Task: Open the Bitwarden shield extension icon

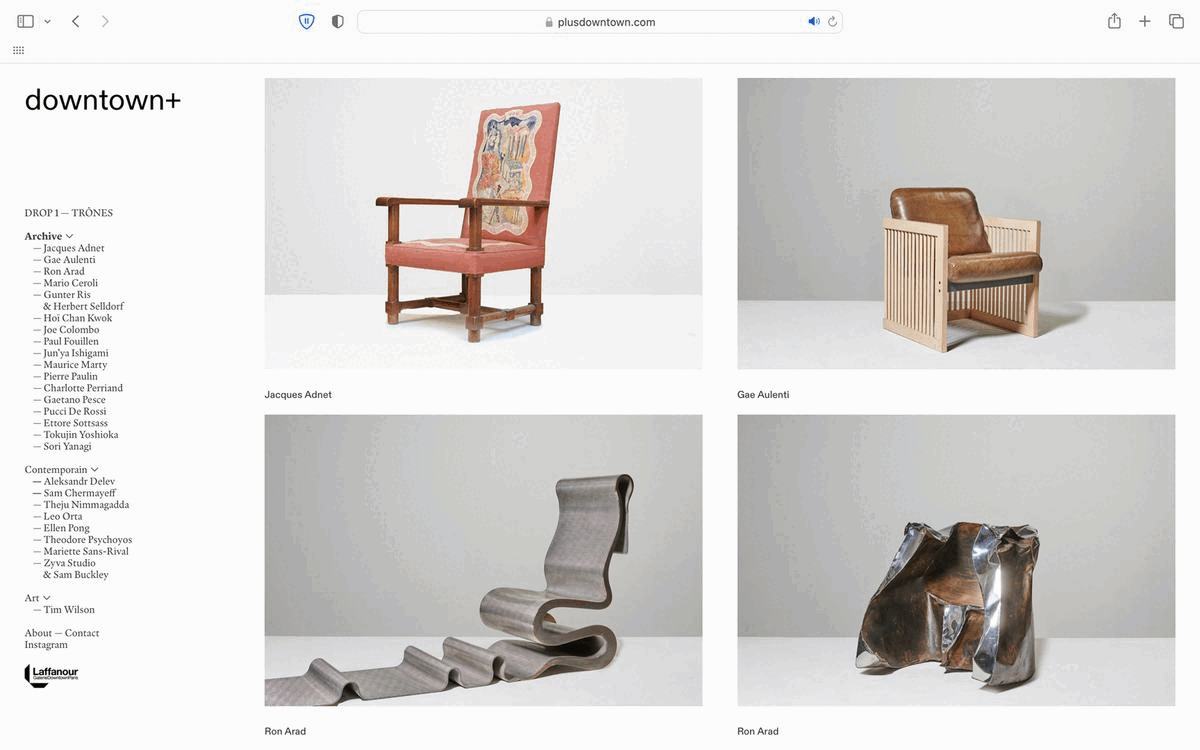Action: 307,21
